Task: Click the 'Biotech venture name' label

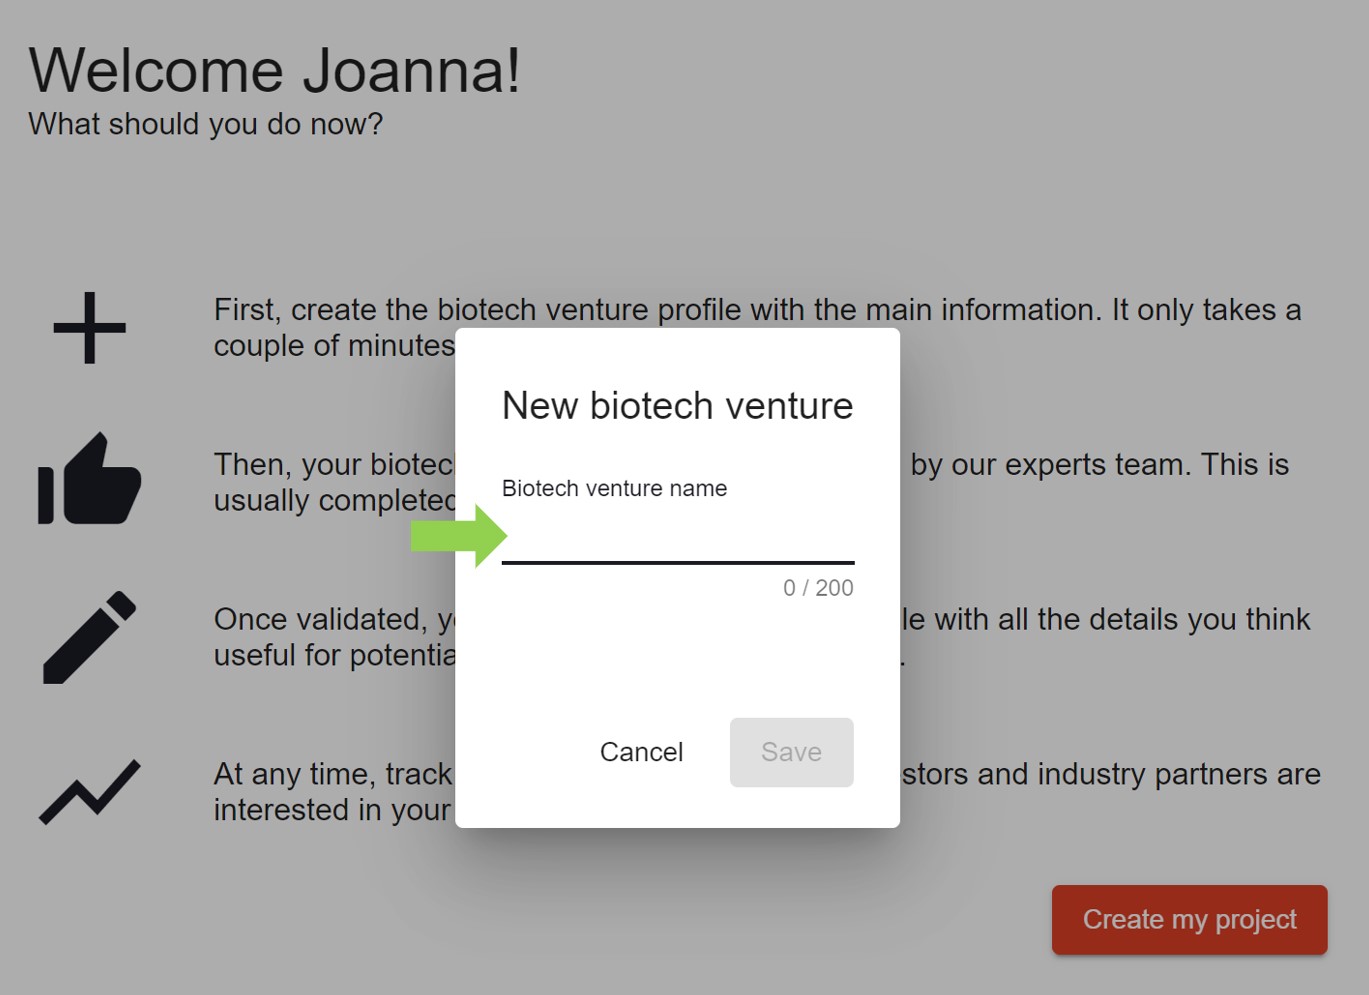Action: pyautogui.click(x=614, y=488)
